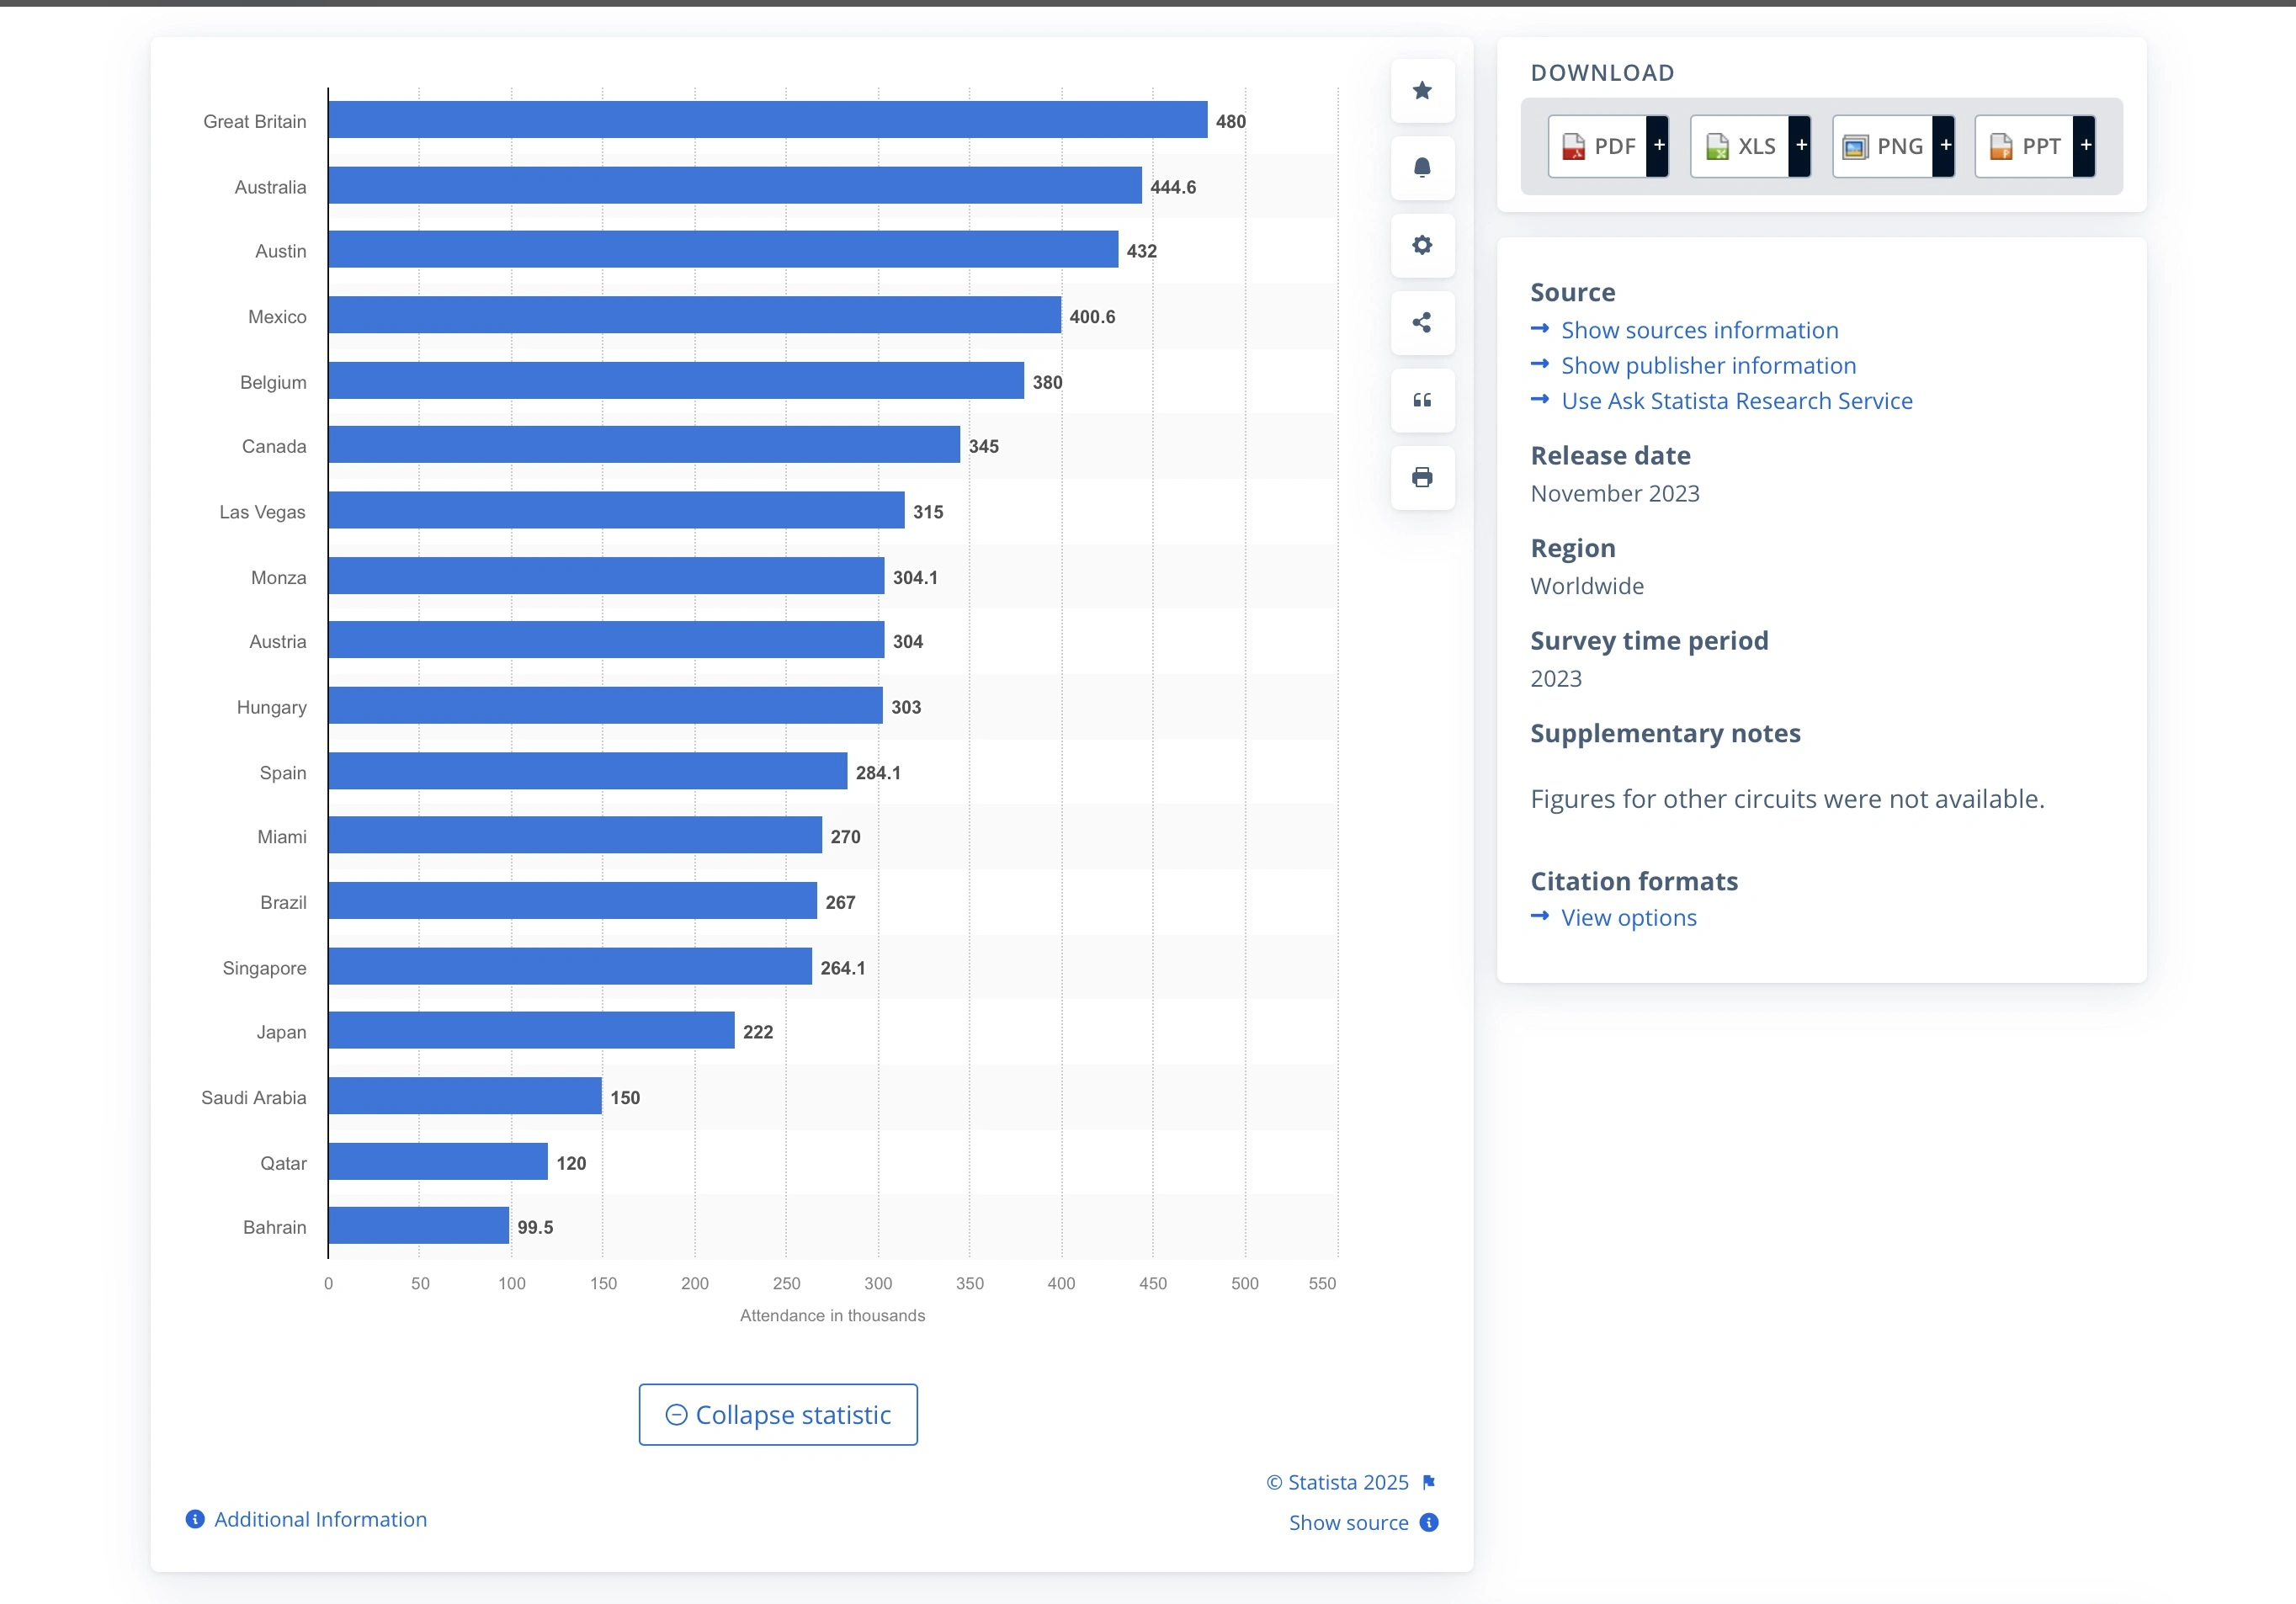This screenshot has width=2296, height=1604.
Task: Download the statistic as PDF
Action: [x=1598, y=146]
